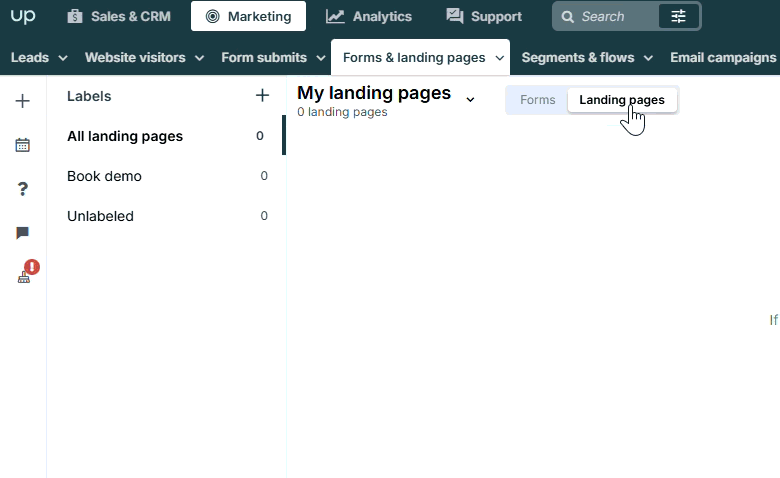Open the Marketing section
The width and height of the screenshot is (780, 478).
click(248, 16)
